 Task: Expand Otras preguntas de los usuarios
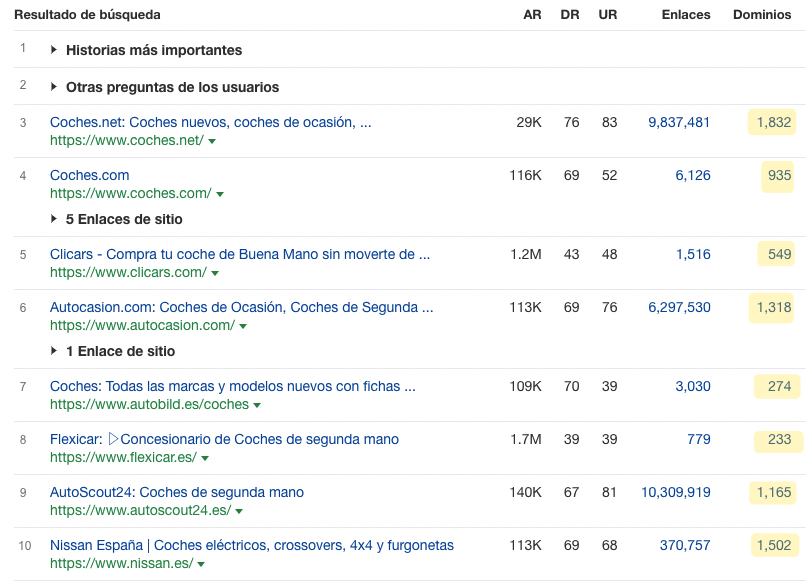pos(164,87)
